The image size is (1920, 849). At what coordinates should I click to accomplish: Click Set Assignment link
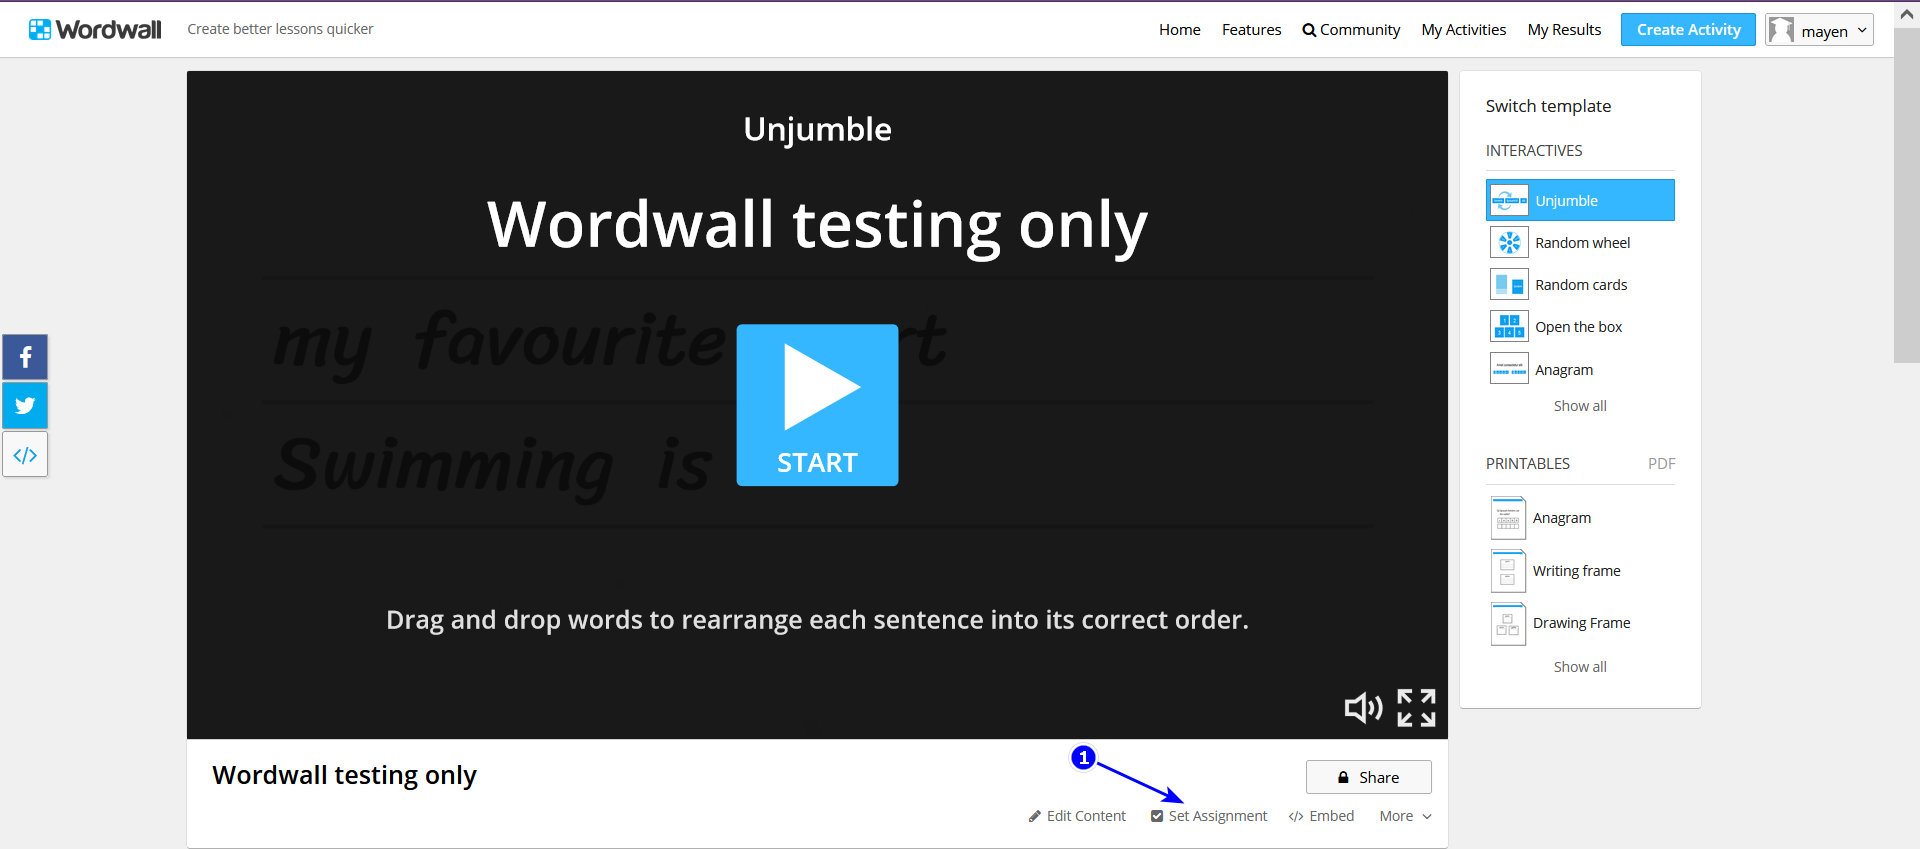1209,816
